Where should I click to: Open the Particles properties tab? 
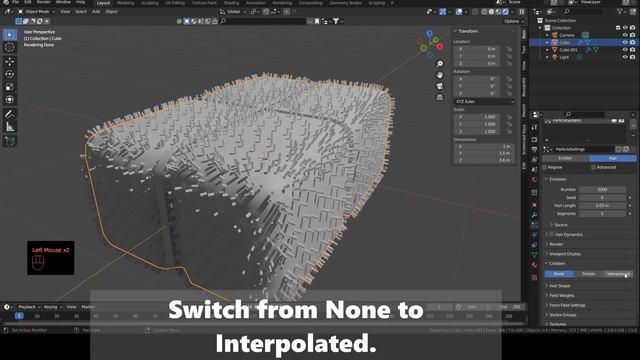[534, 225]
